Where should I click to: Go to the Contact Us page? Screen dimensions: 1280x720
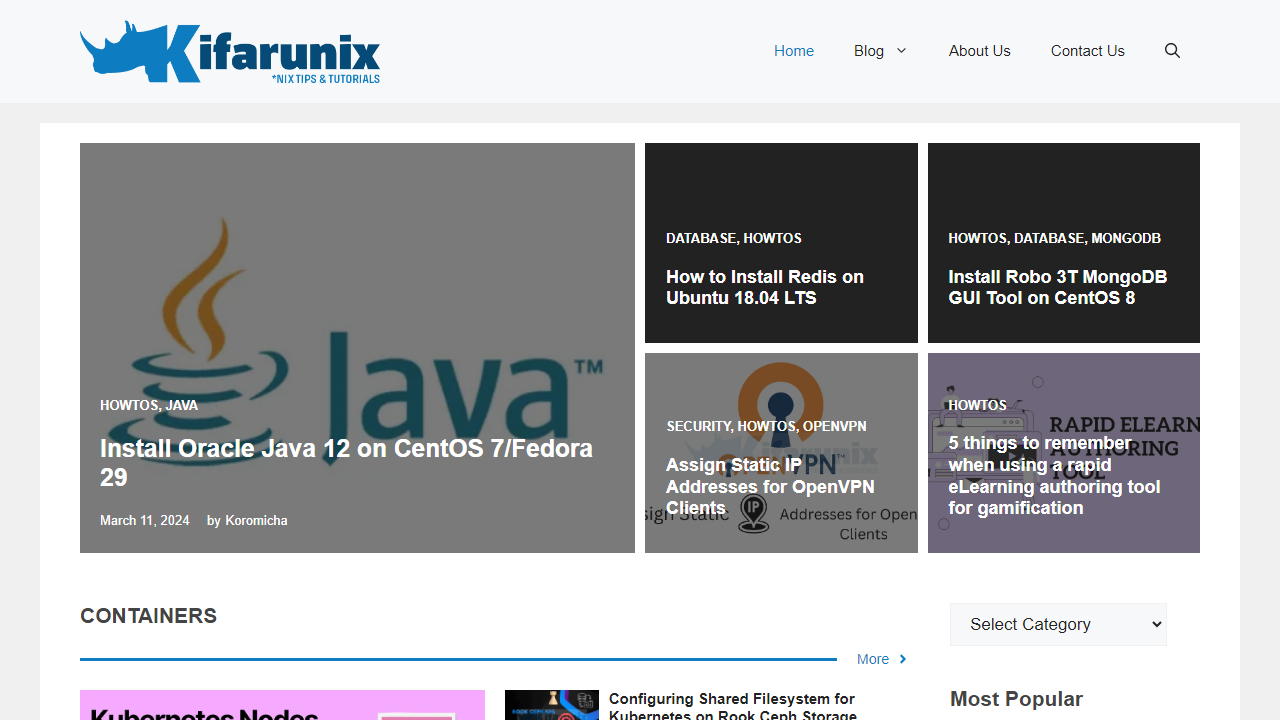1087,50
